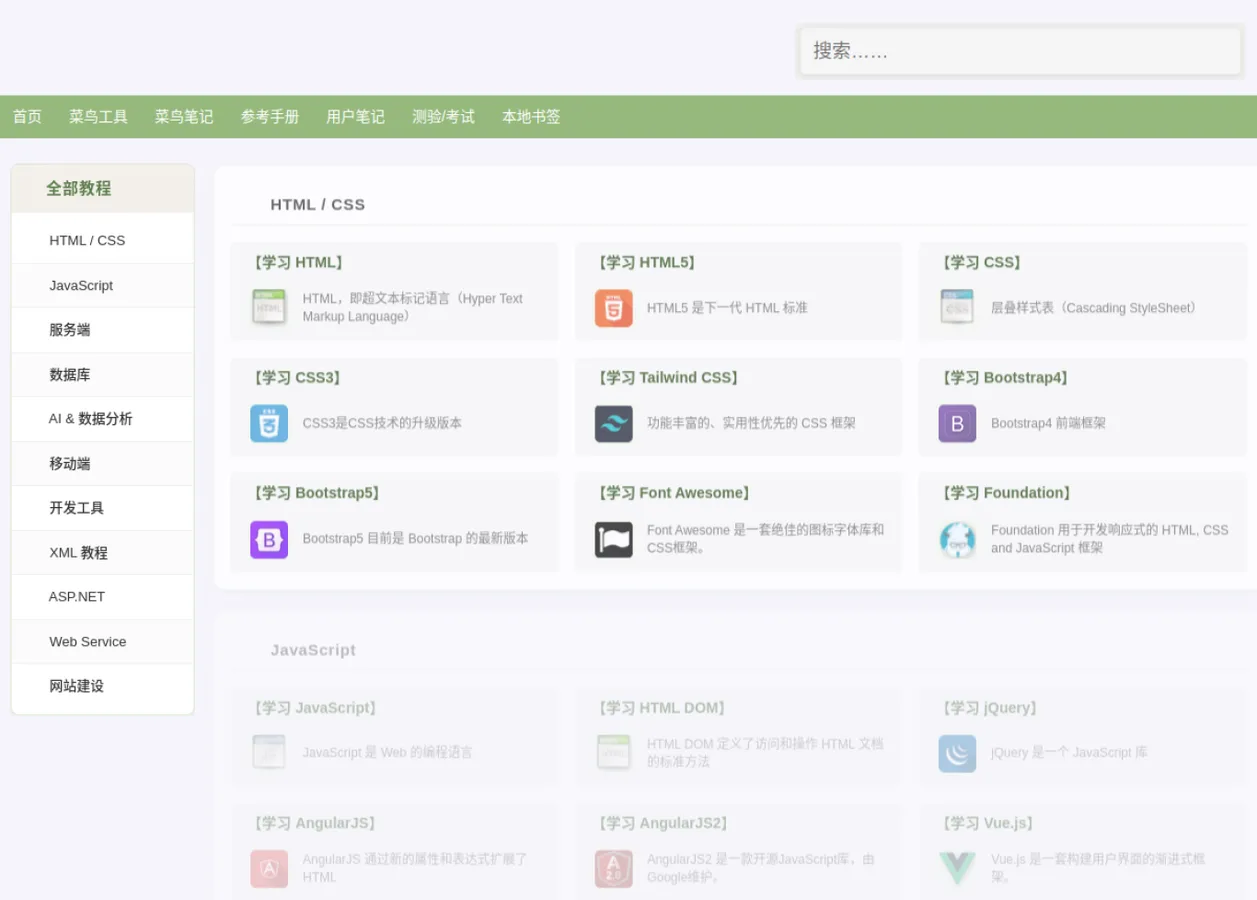The height and width of the screenshot is (900, 1257).
Task: Open the 【学习 Bootstrap4】 link
Action: pos(1006,378)
